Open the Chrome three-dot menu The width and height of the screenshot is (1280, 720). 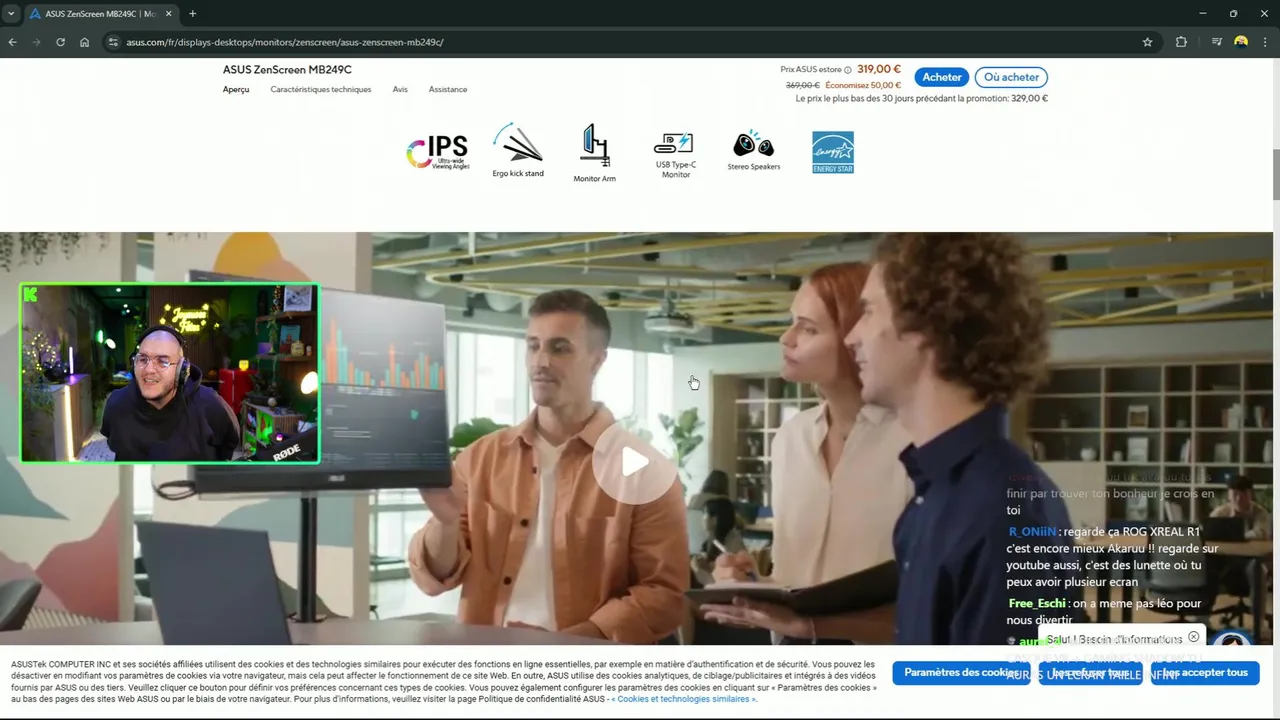(1265, 42)
